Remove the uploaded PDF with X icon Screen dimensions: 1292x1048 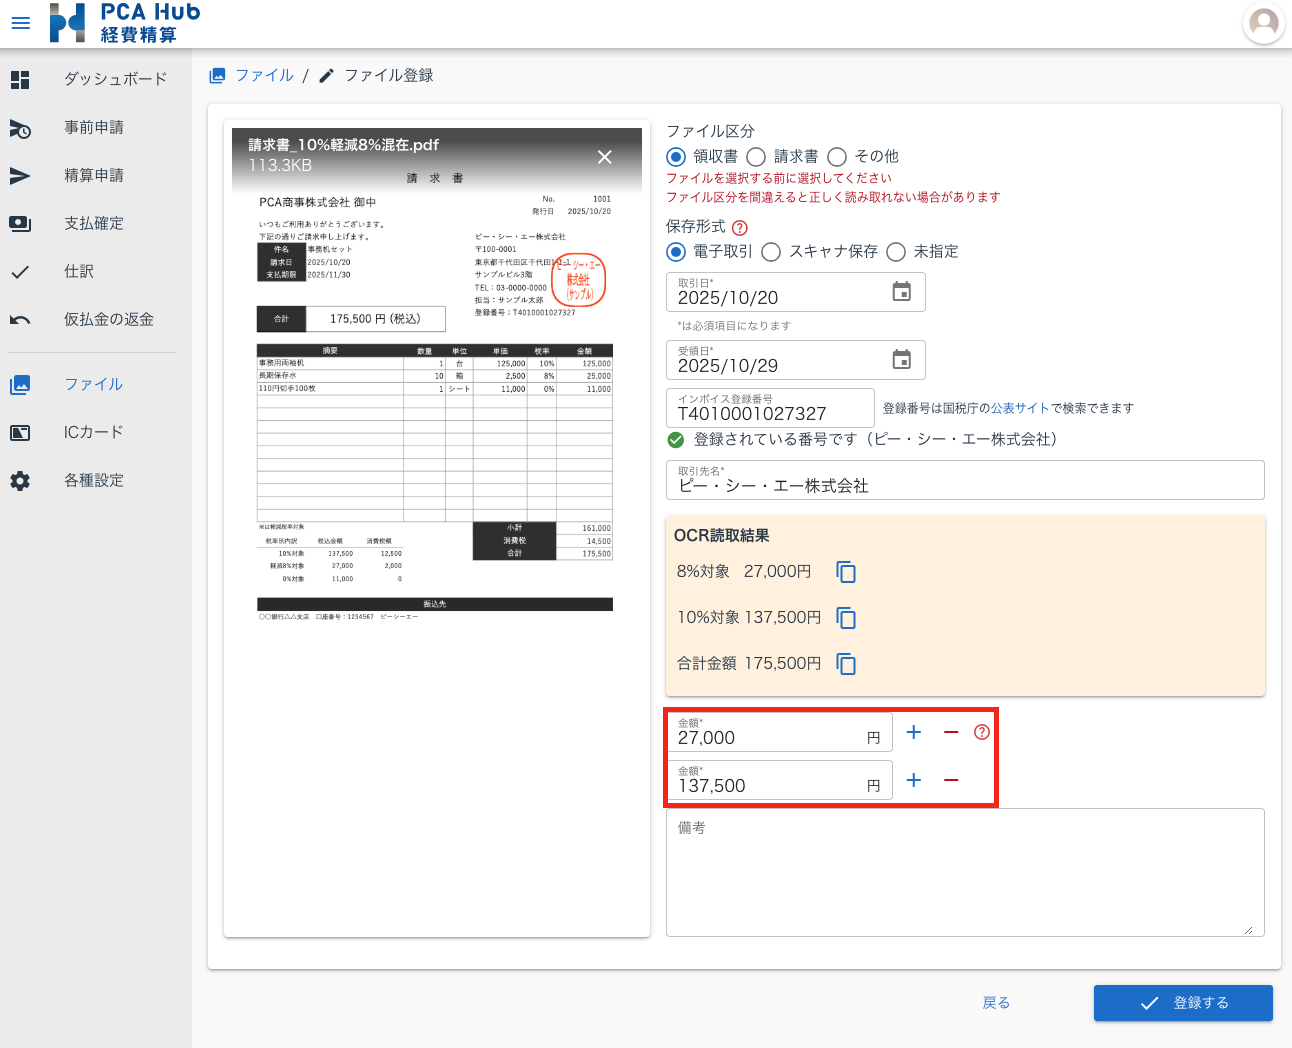(604, 157)
